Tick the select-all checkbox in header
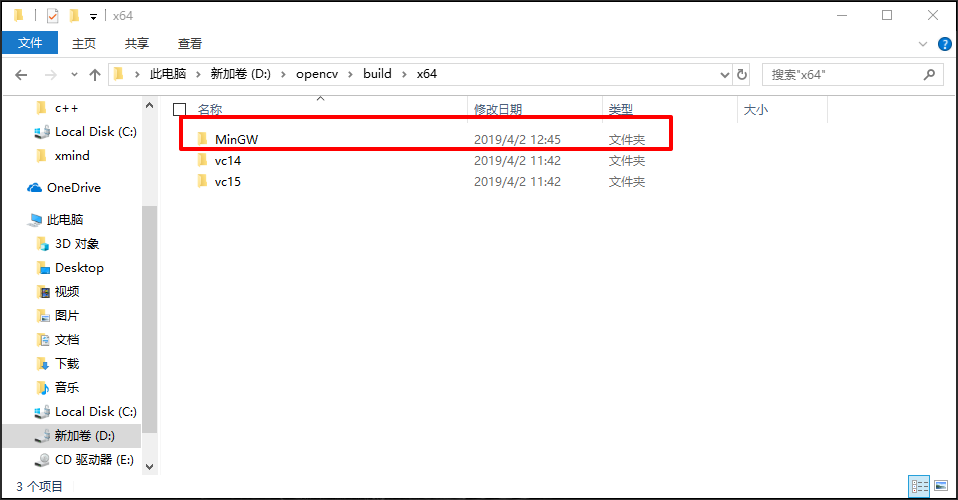This screenshot has height=500, width=958. click(x=180, y=109)
